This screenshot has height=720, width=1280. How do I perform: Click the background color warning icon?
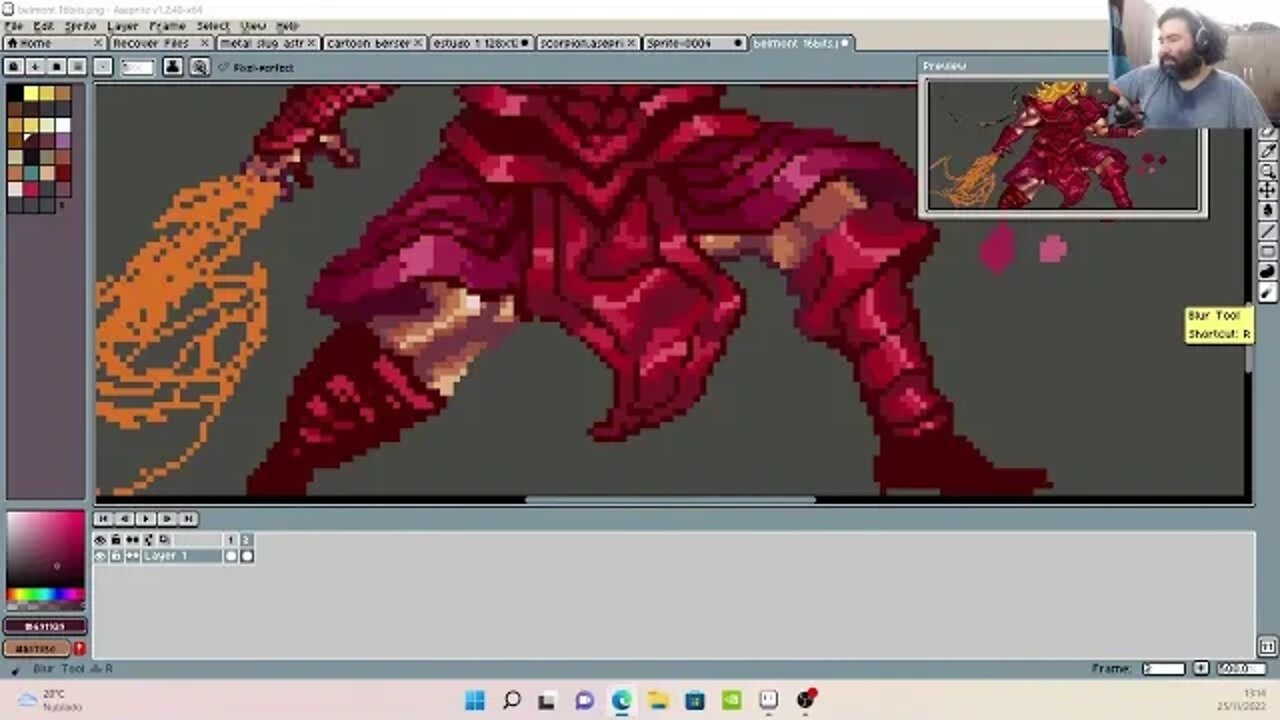(79, 648)
